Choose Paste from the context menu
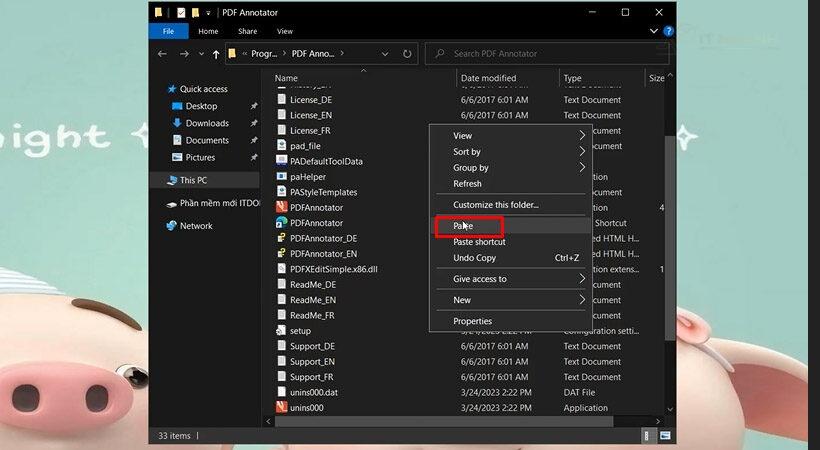This screenshot has width=820, height=450. tap(463, 227)
